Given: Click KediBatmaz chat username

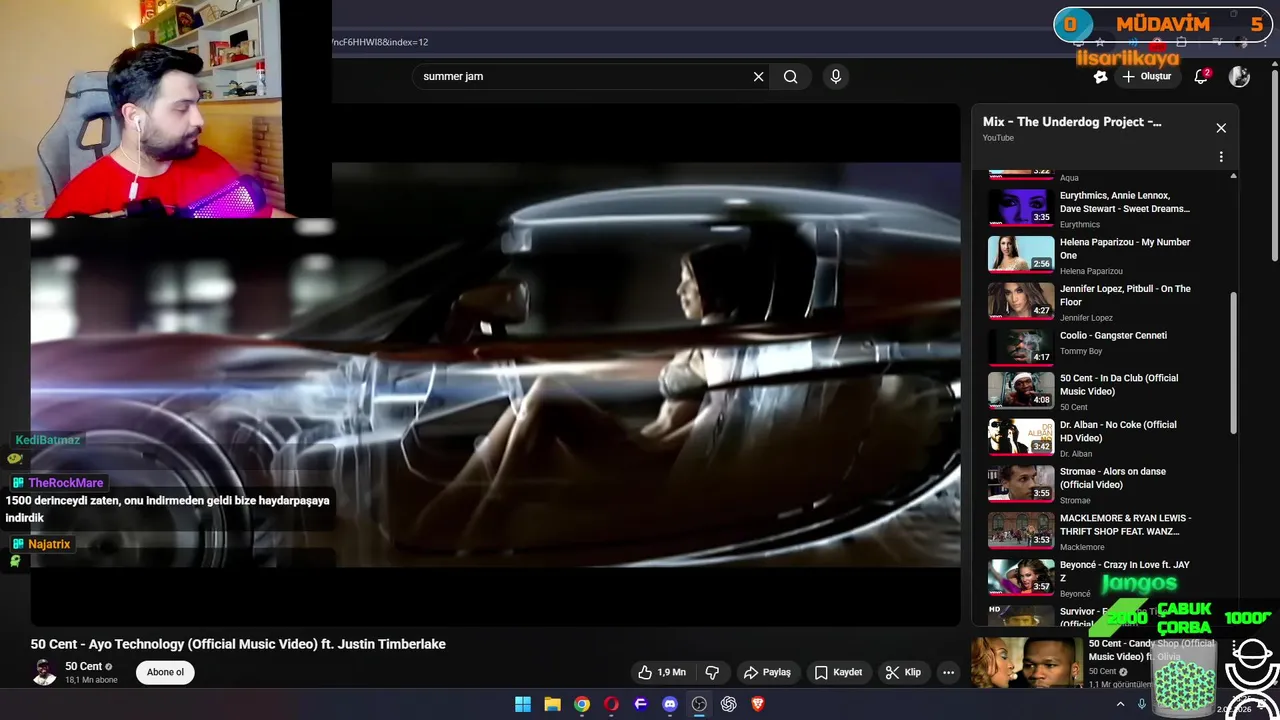Looking at the screenshot, I should click(x=48, y=440).
